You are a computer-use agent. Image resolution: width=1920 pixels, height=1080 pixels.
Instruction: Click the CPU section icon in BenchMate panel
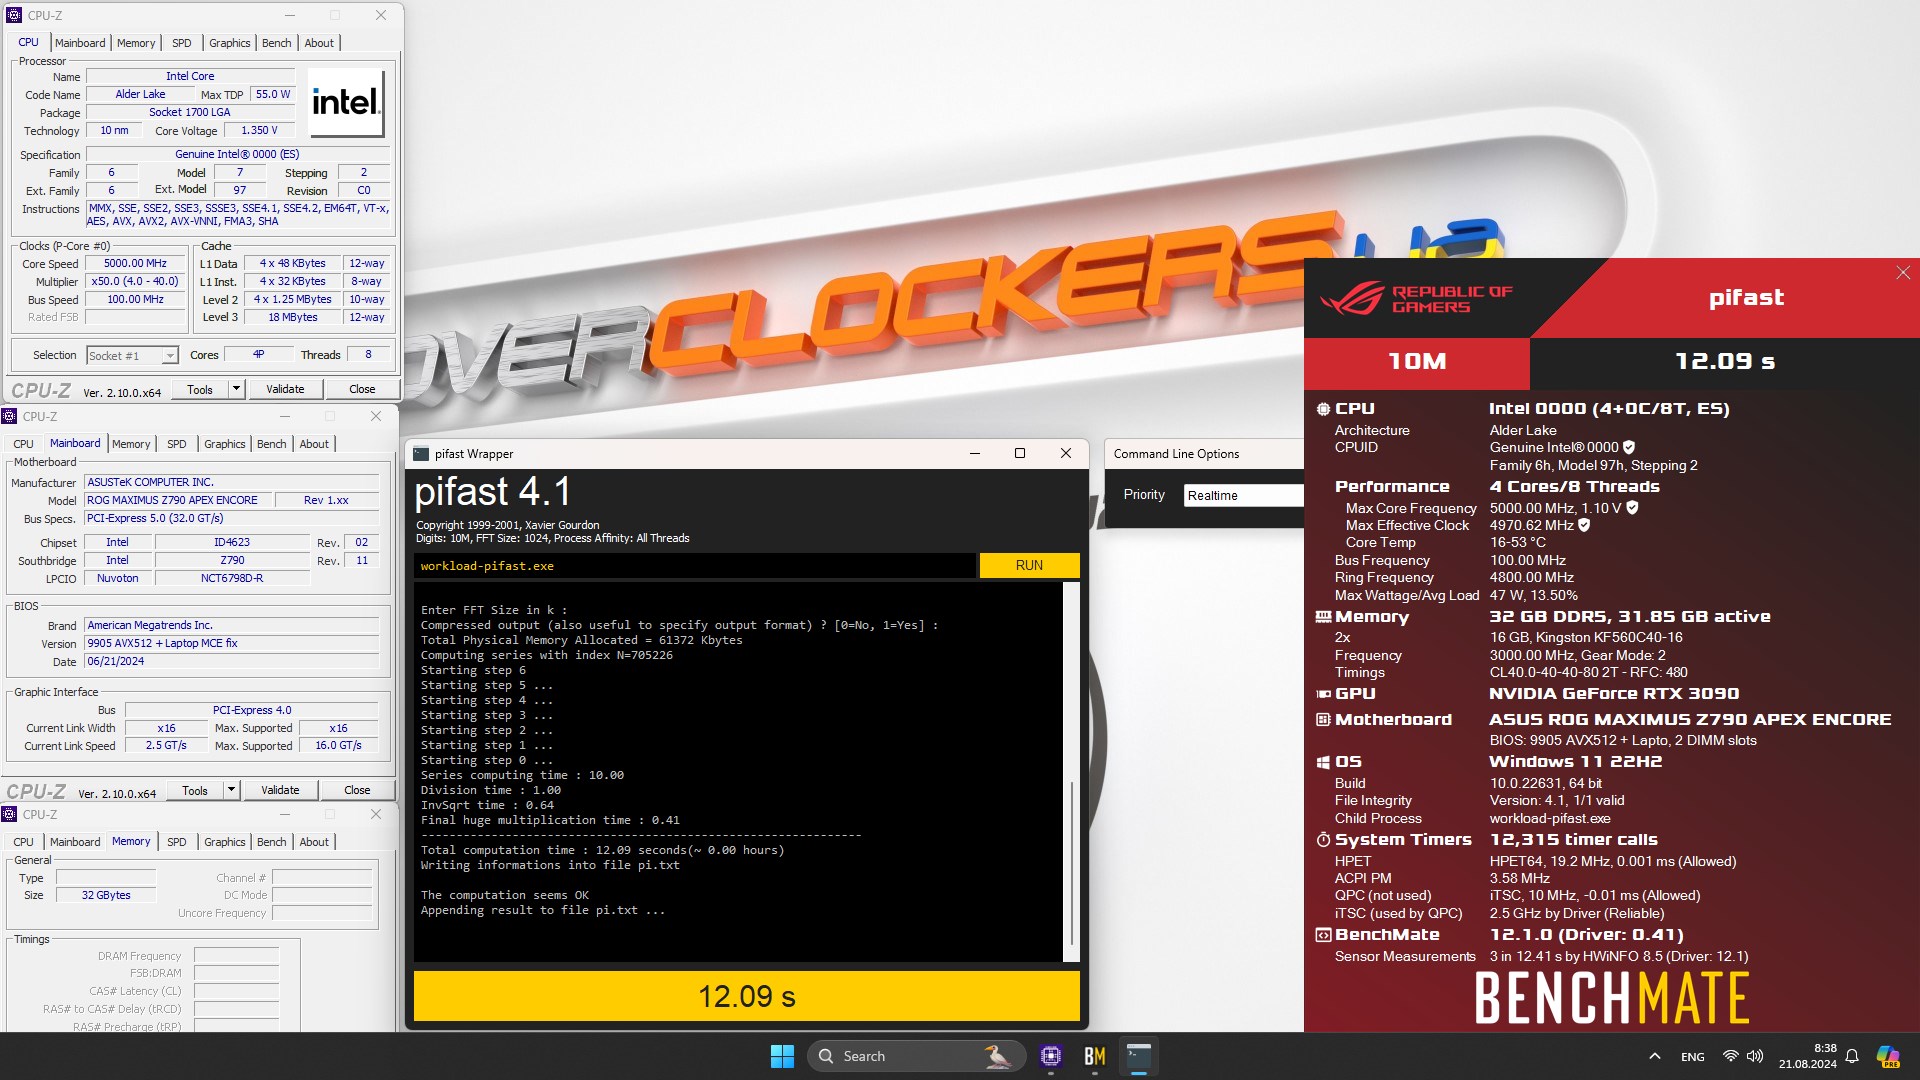[x=1323, y=409]
